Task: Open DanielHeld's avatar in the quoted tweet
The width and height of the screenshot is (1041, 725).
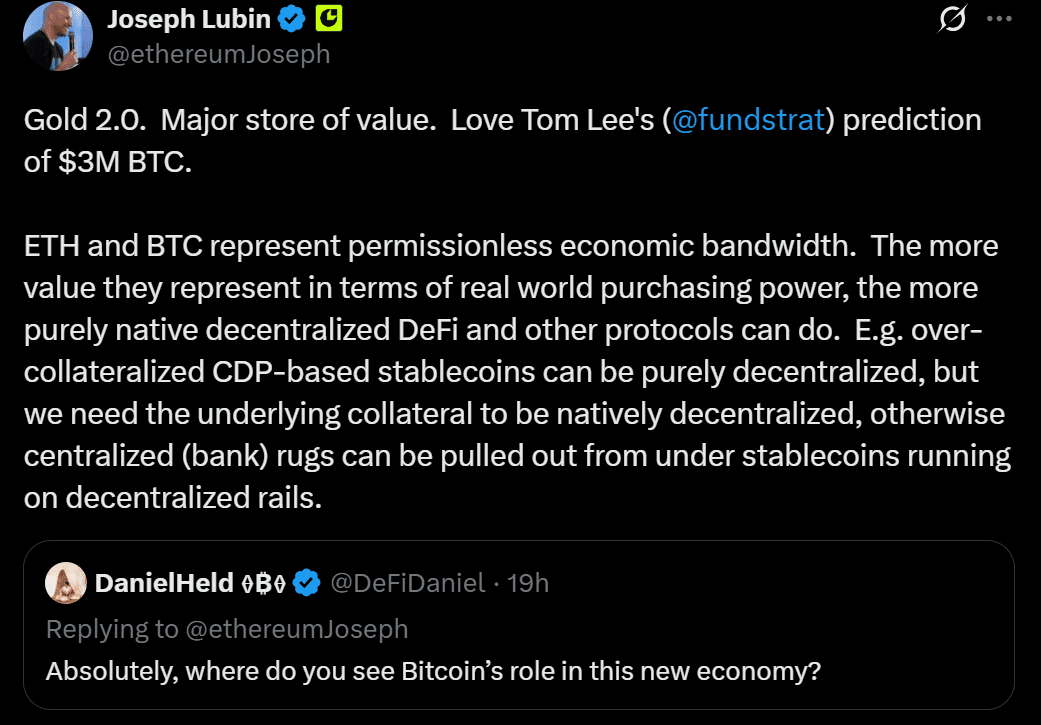Action: click(65, 582)
